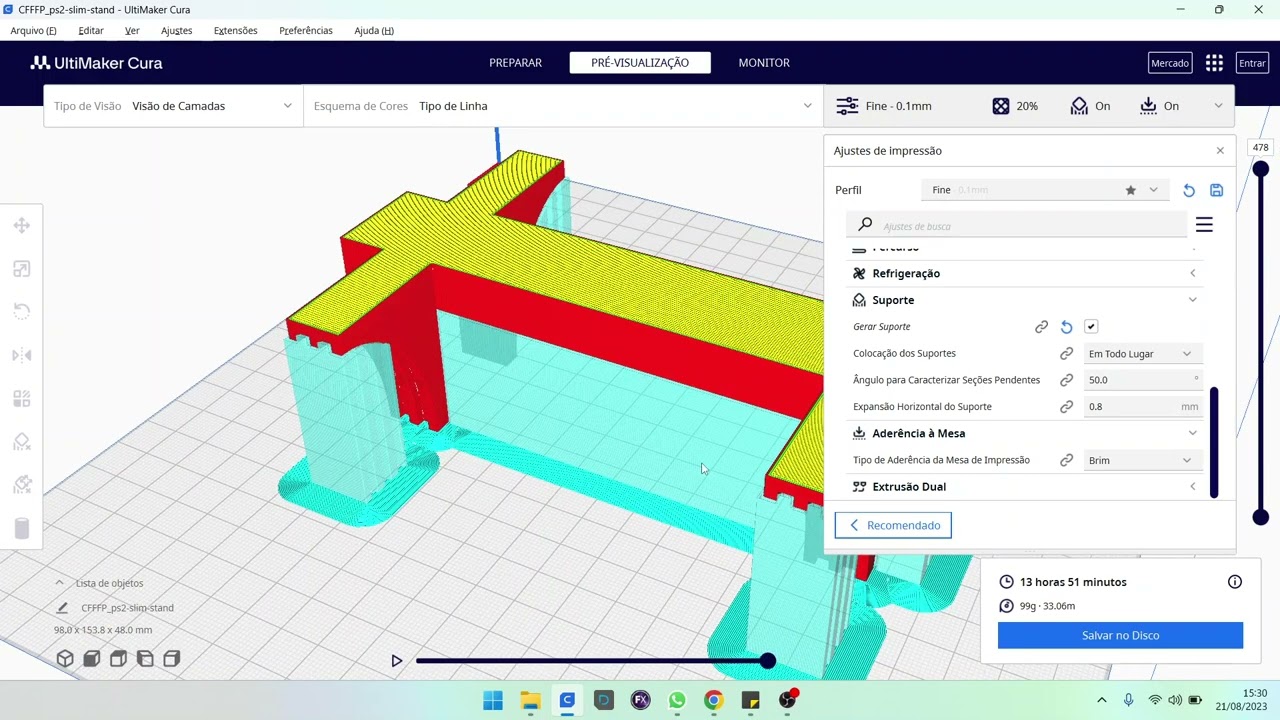This screenshot has height=720, width=1280.
Task: Click the link icon for Gerar Suporte
Action: click(1041, 327)
